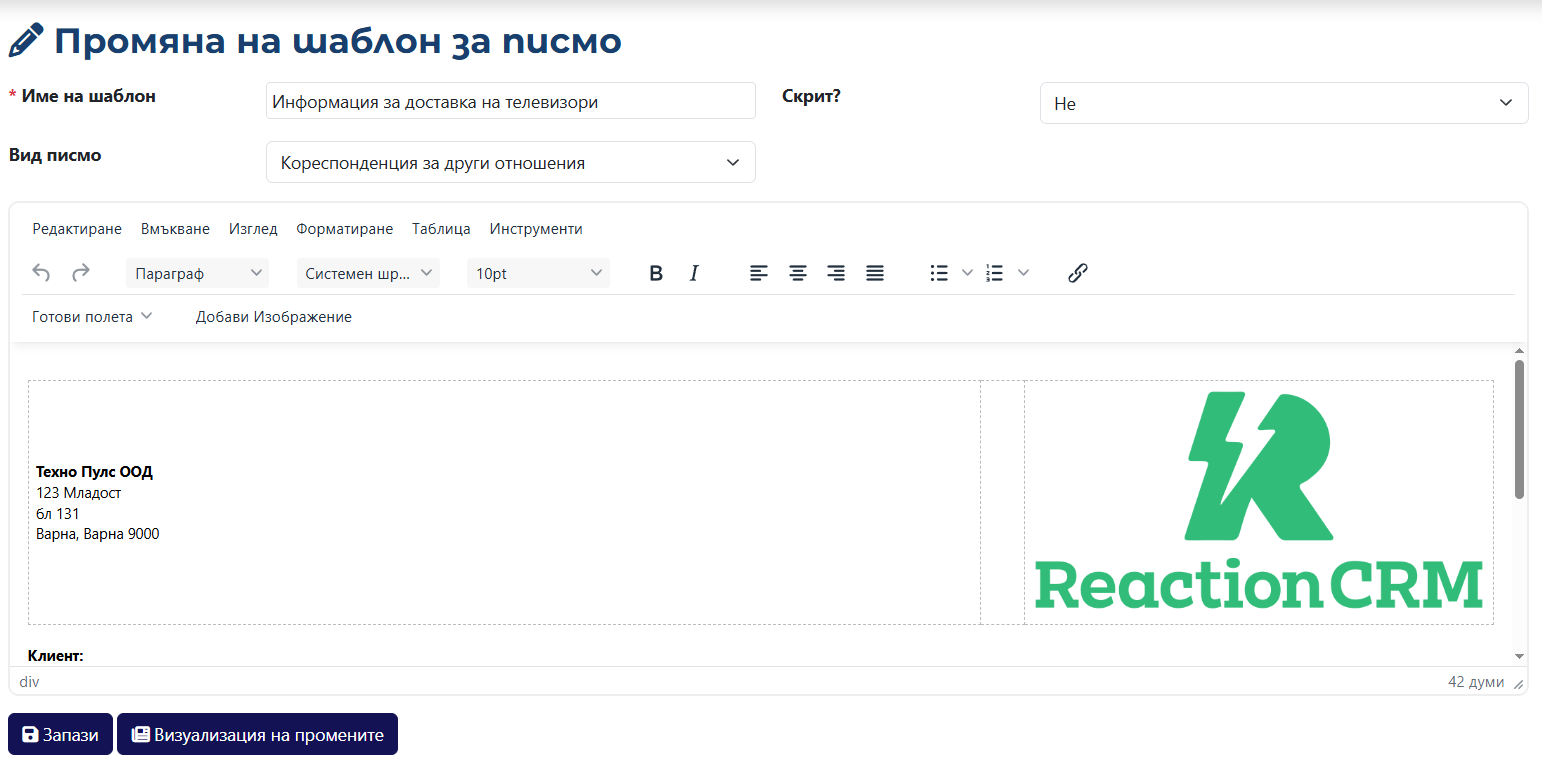Click the pencil icon beside the page title
Image resolution: width=1542 pixels, height=760 pixels.
tap(26, 40)
